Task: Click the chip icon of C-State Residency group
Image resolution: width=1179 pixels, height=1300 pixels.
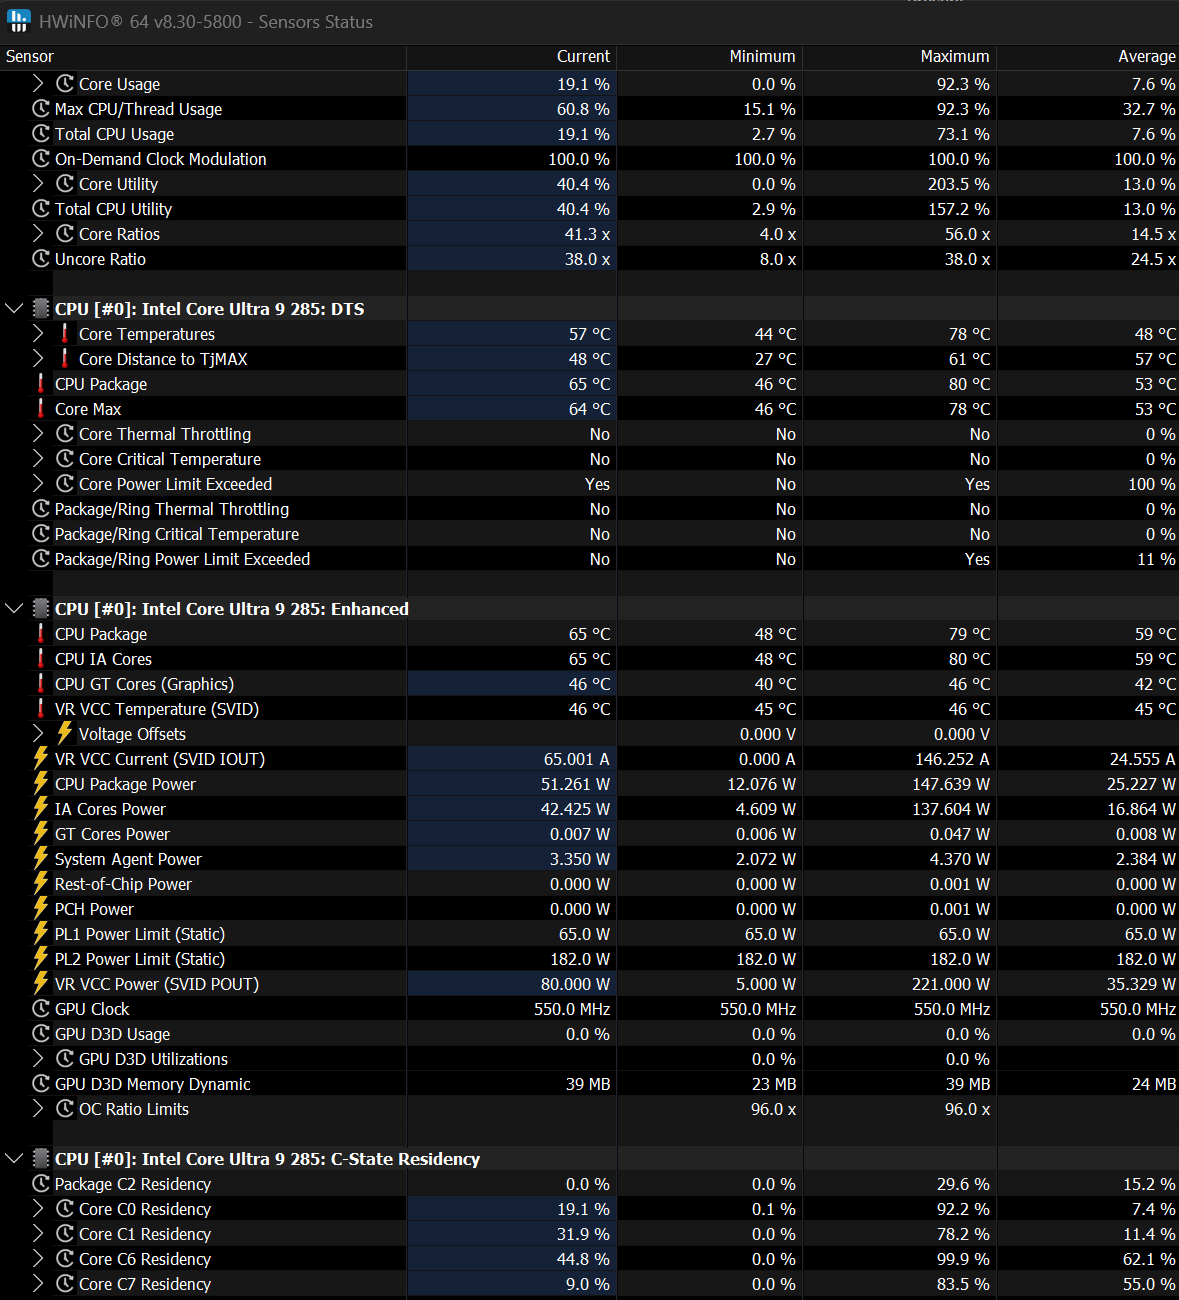Action: coord(41,1159)
